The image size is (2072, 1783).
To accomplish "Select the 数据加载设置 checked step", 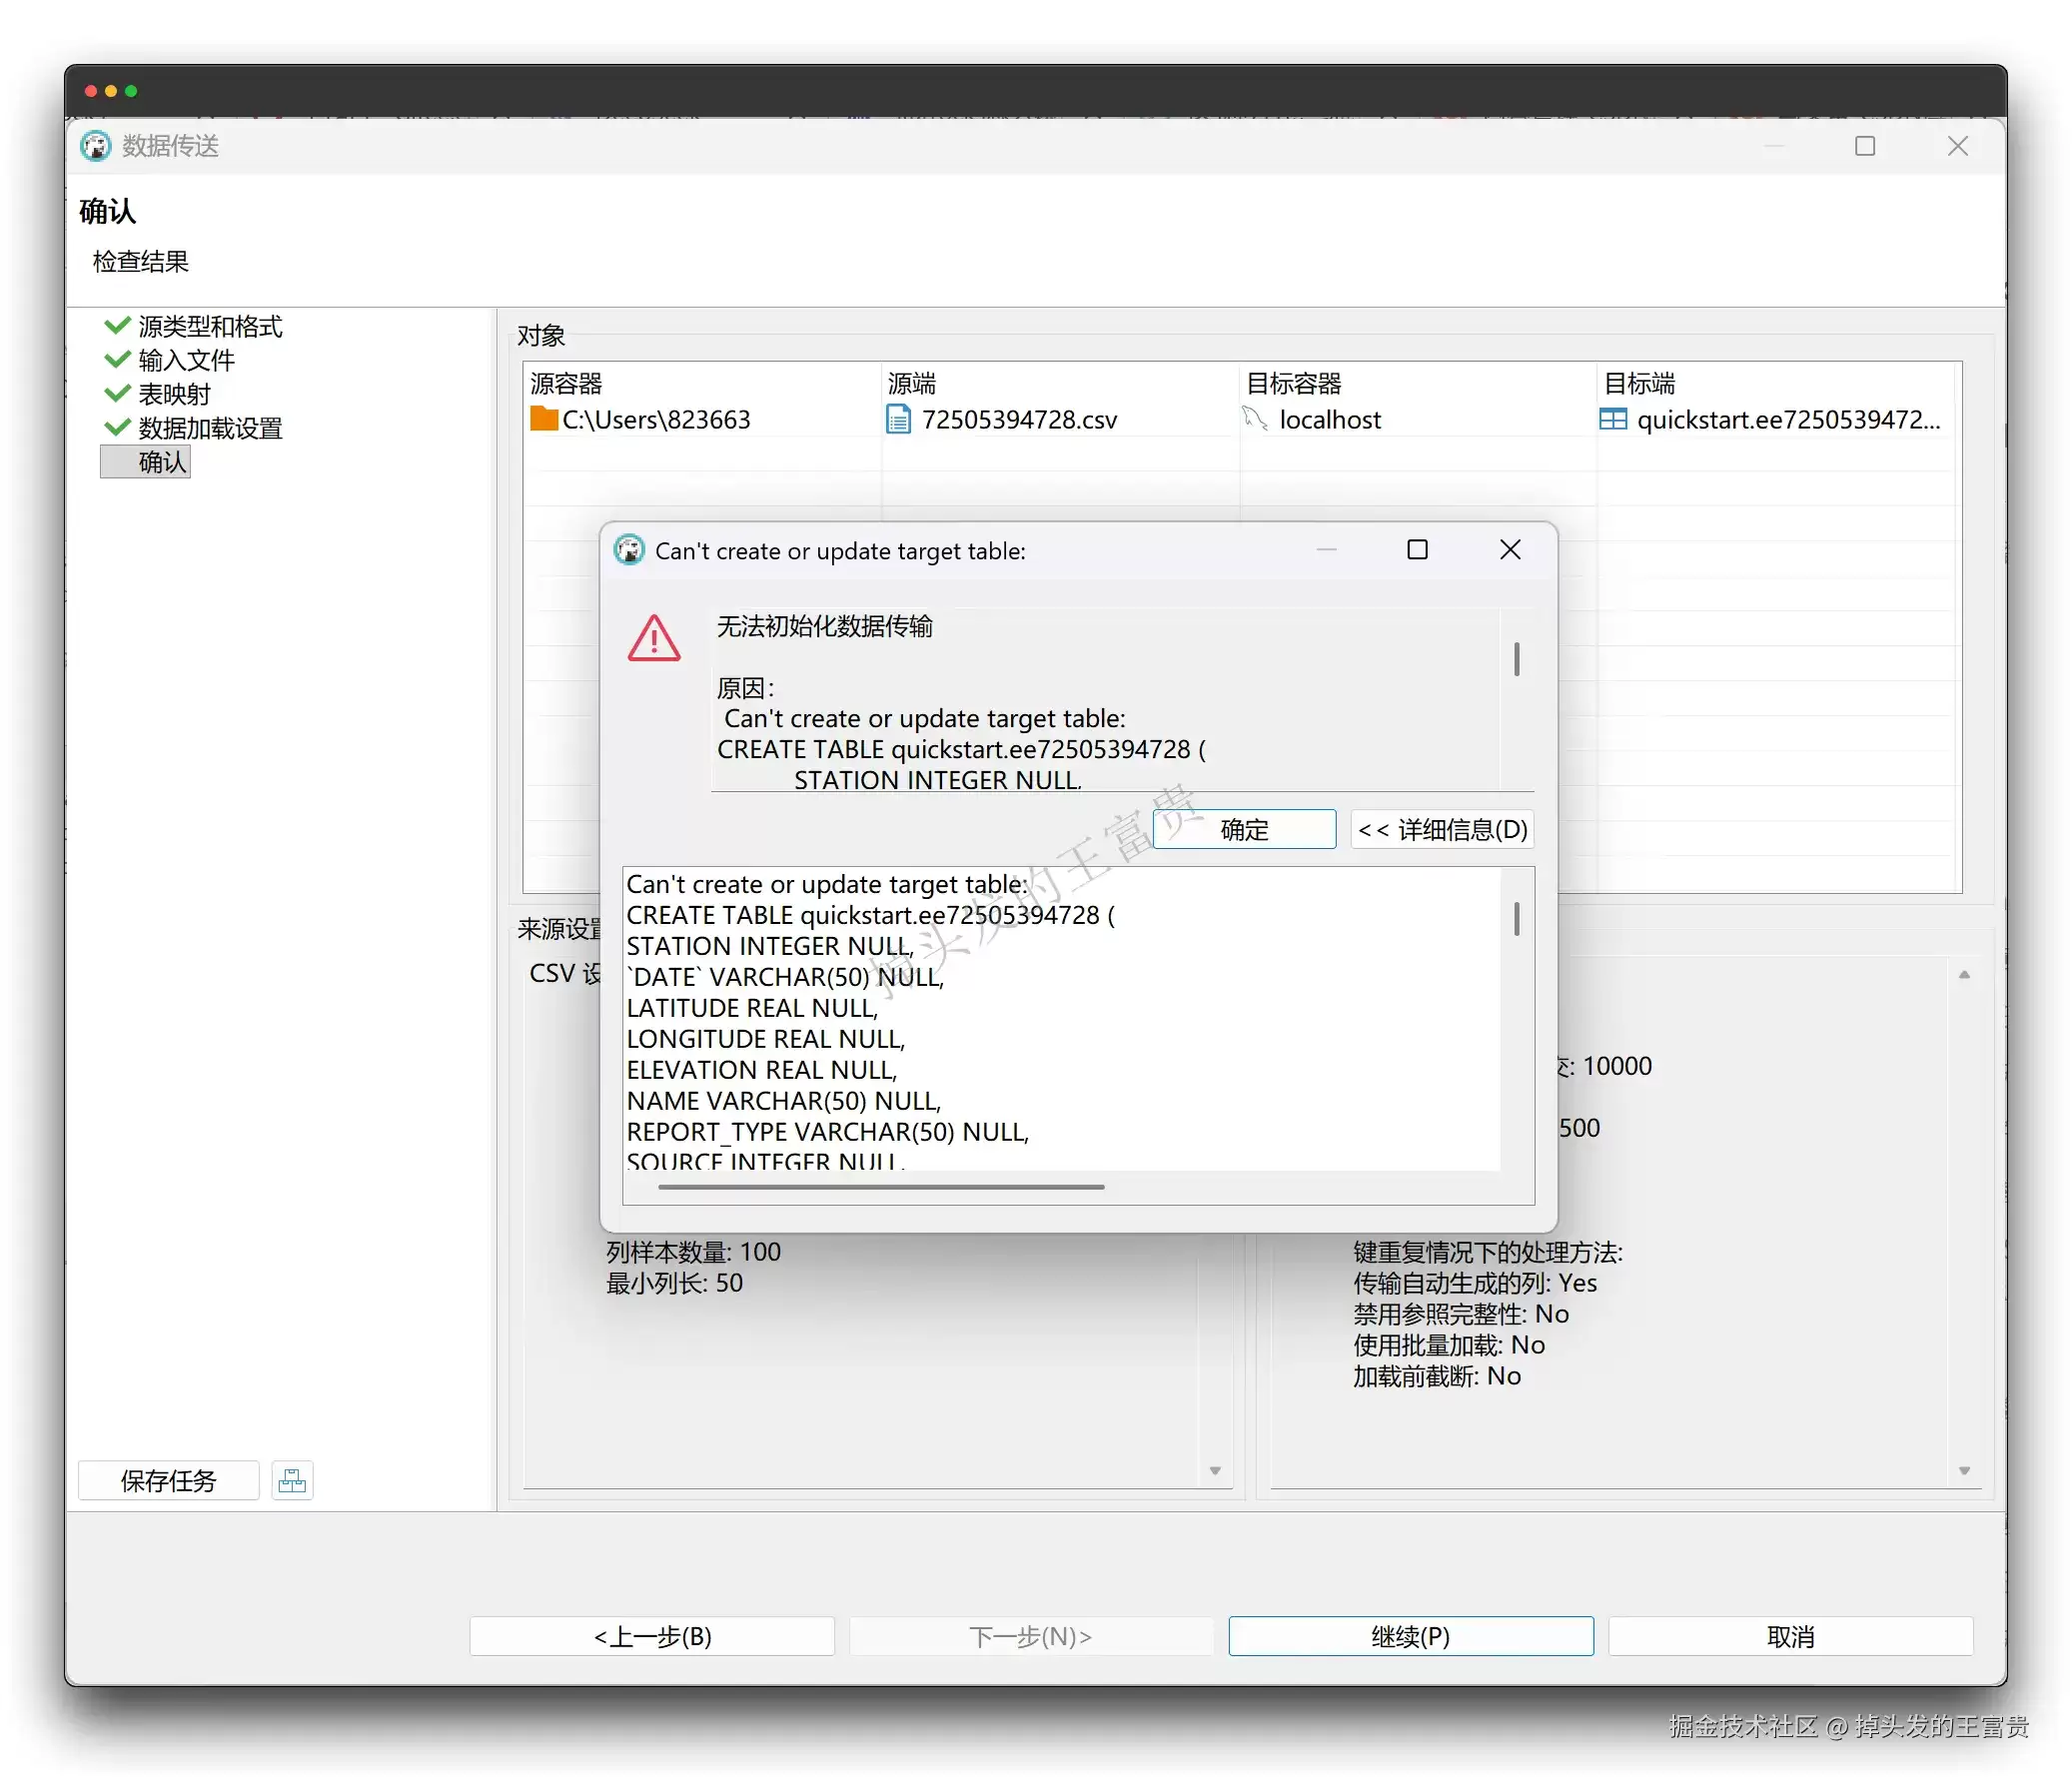I will (x=193, y=428).
